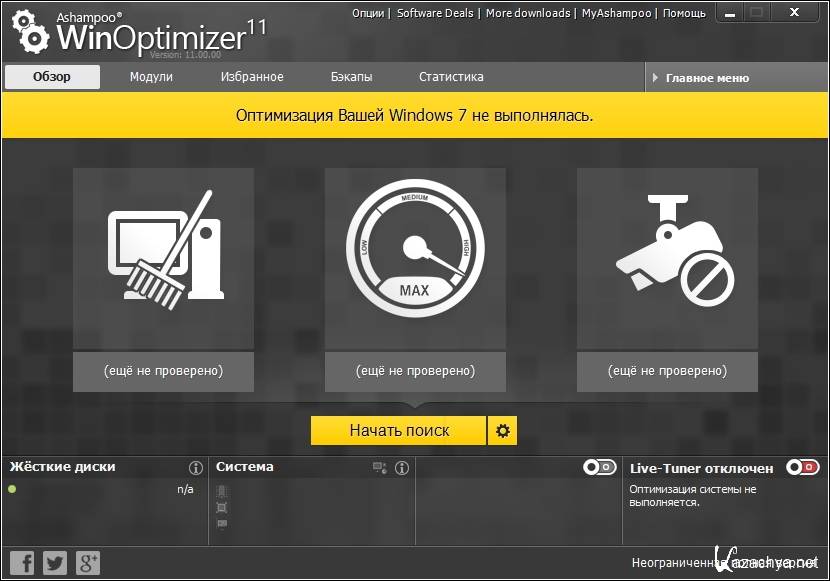Click the system cleanup broom tile

click(163, 259)
